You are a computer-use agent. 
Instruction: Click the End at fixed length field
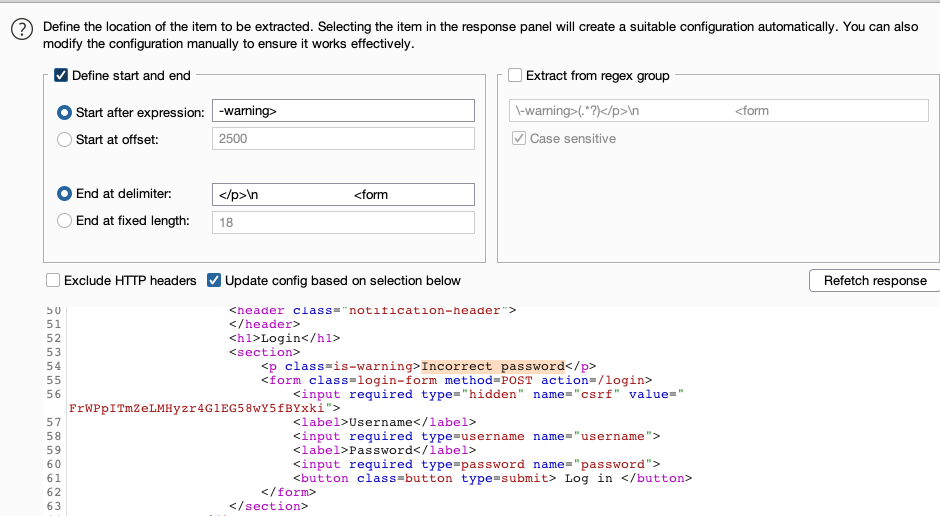342,222
